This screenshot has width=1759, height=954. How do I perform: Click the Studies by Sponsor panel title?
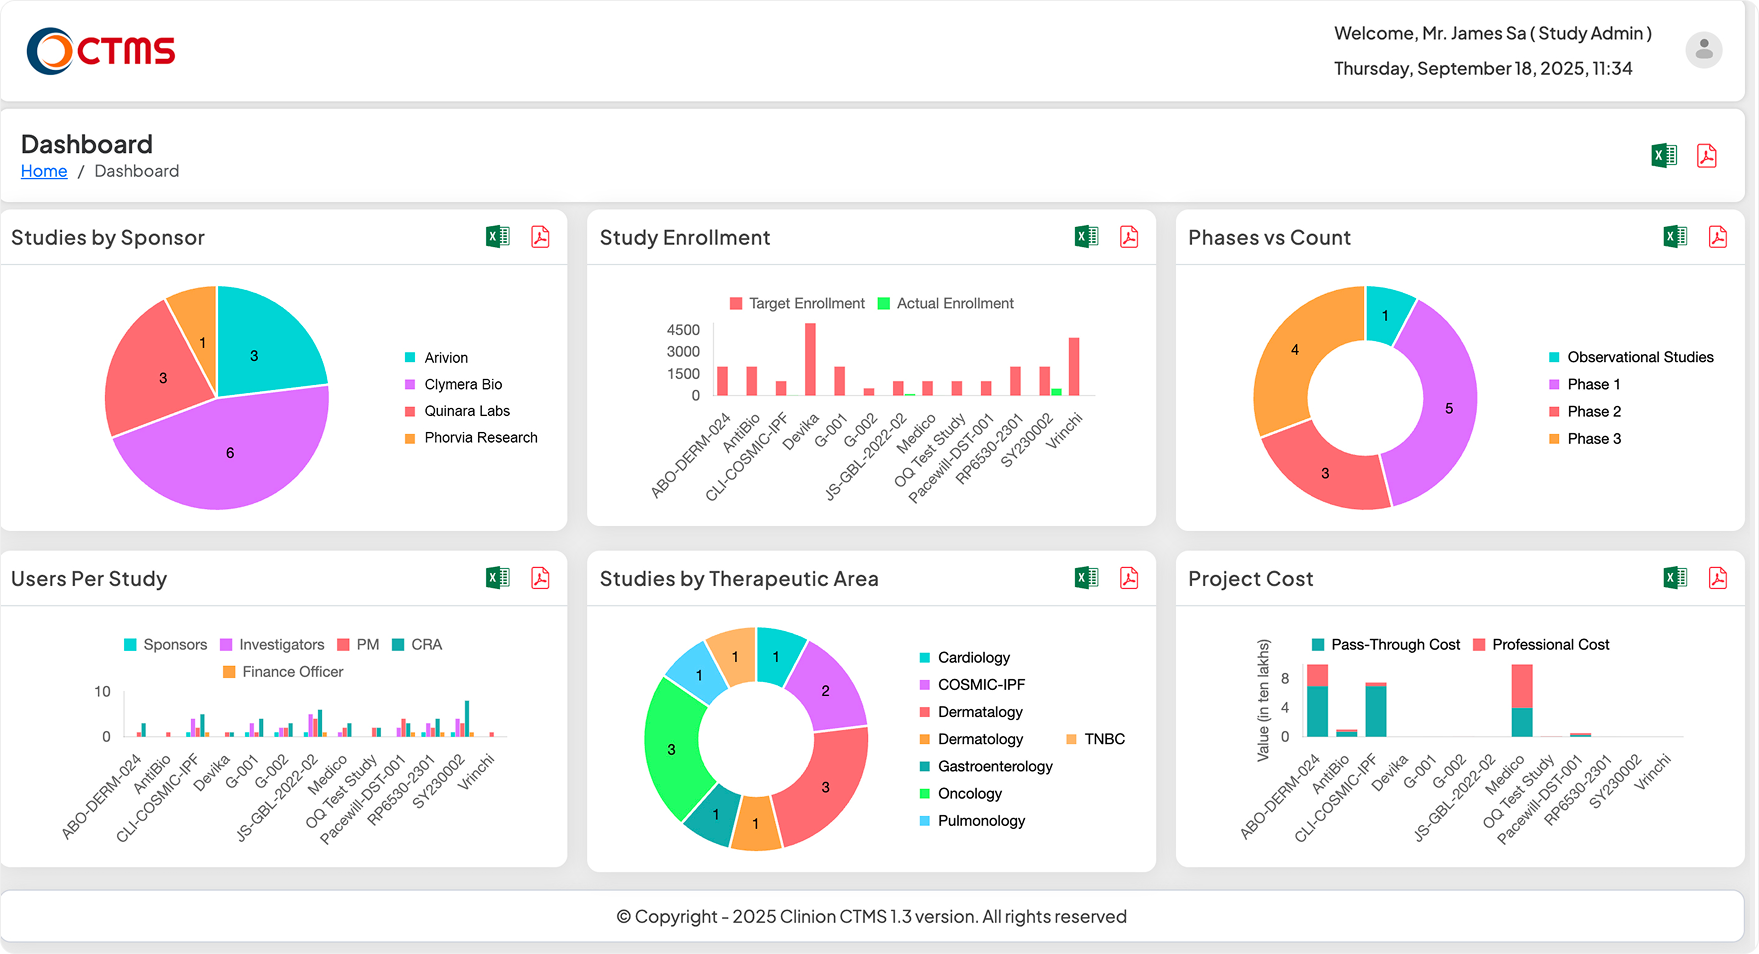coord(108,237)
